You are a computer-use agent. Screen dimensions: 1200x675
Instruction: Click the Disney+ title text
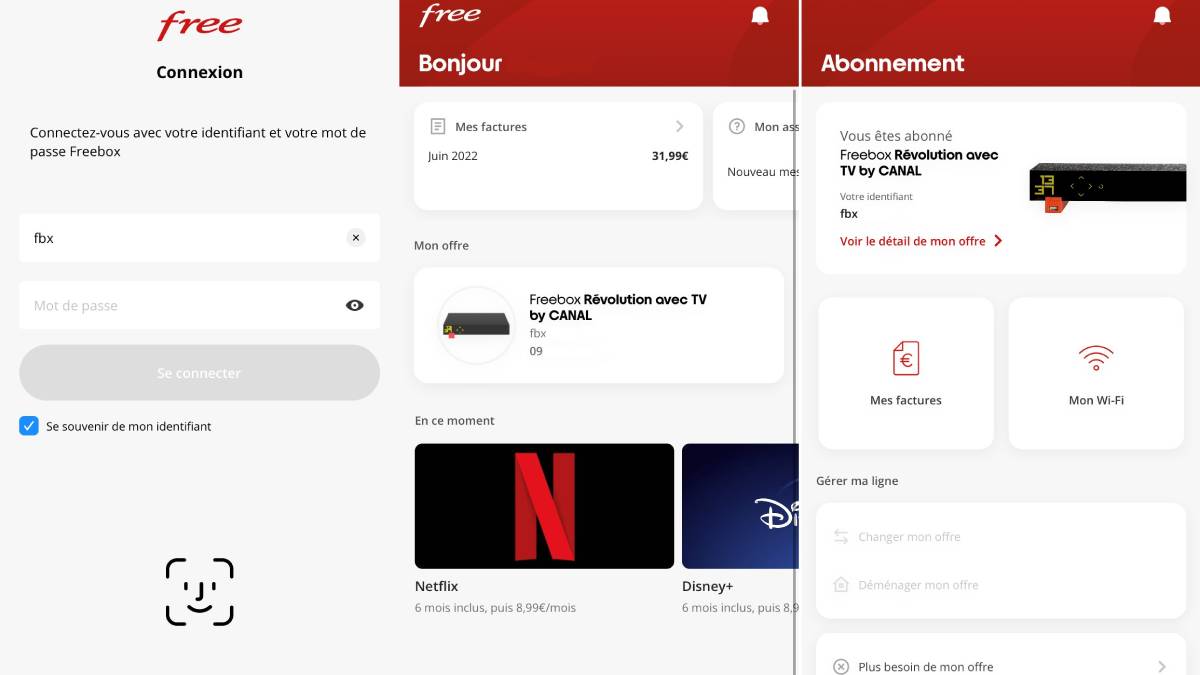tap(708, 586)
